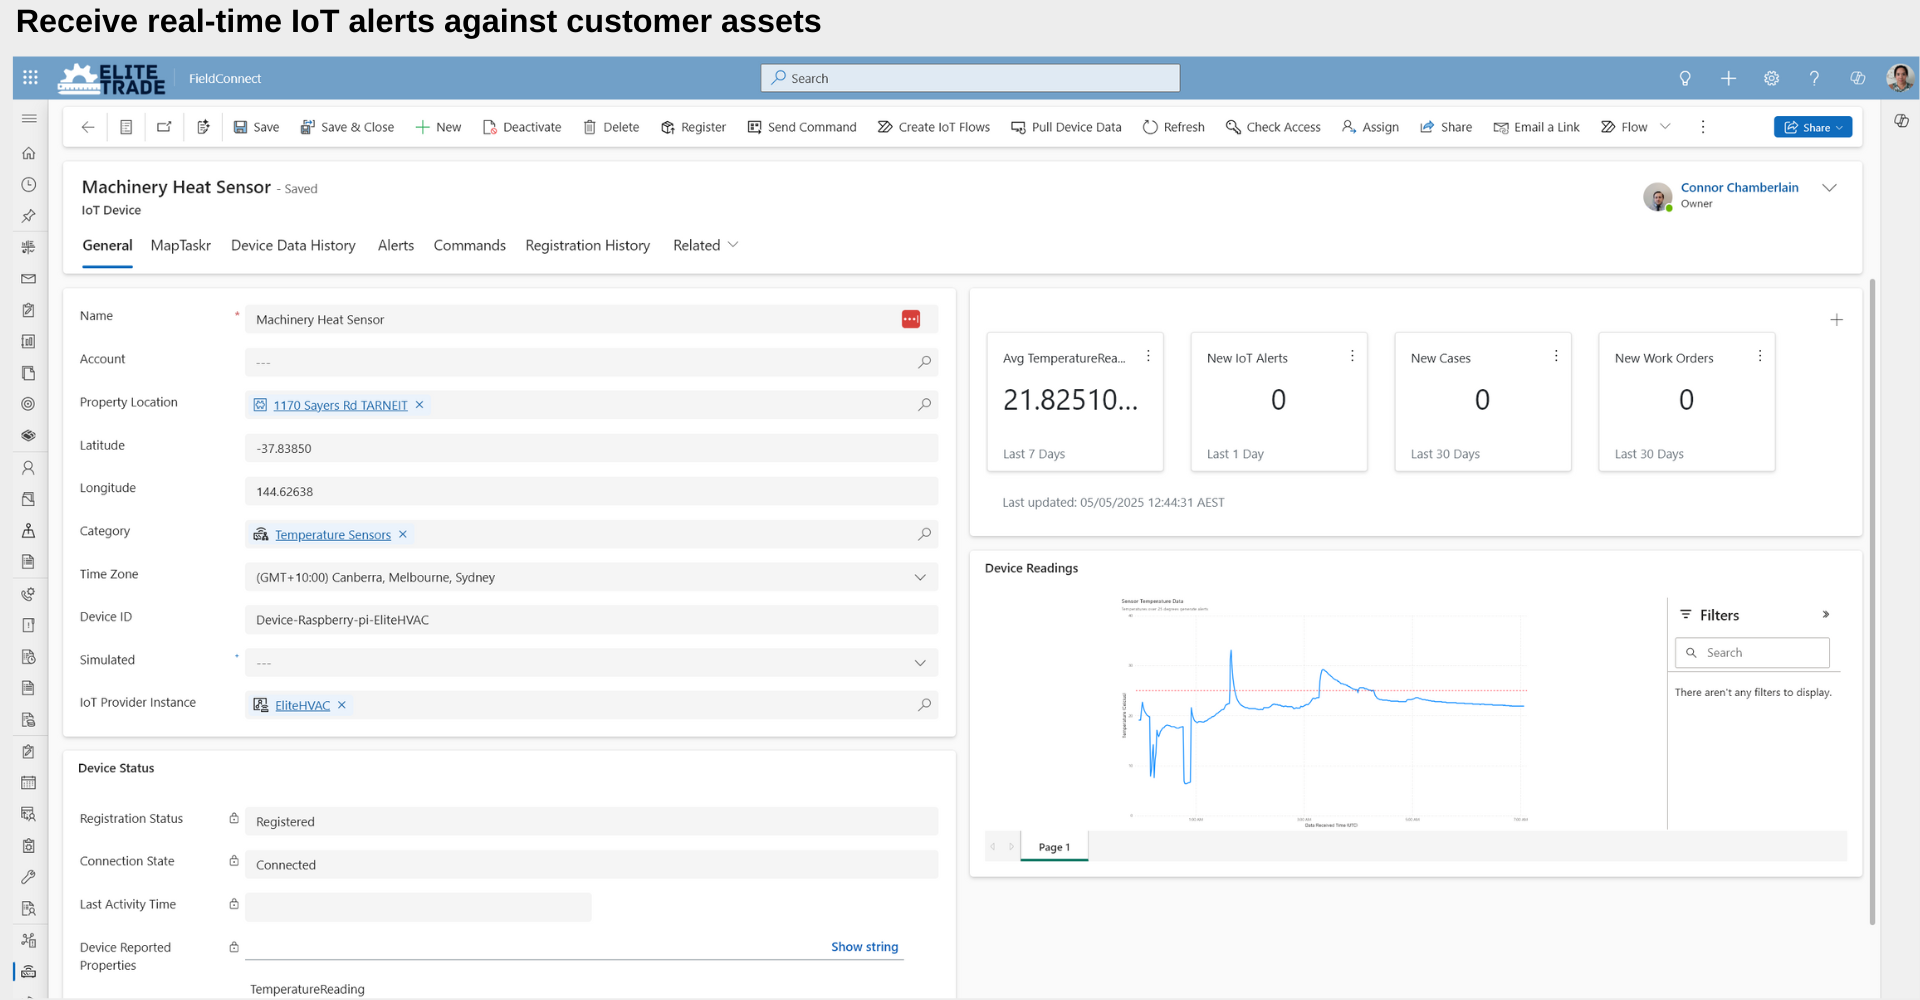This screenshot has width=1920, height=1000.
Task: Toggle the hamburger site map menu
Action: click(x=29, y=118)
